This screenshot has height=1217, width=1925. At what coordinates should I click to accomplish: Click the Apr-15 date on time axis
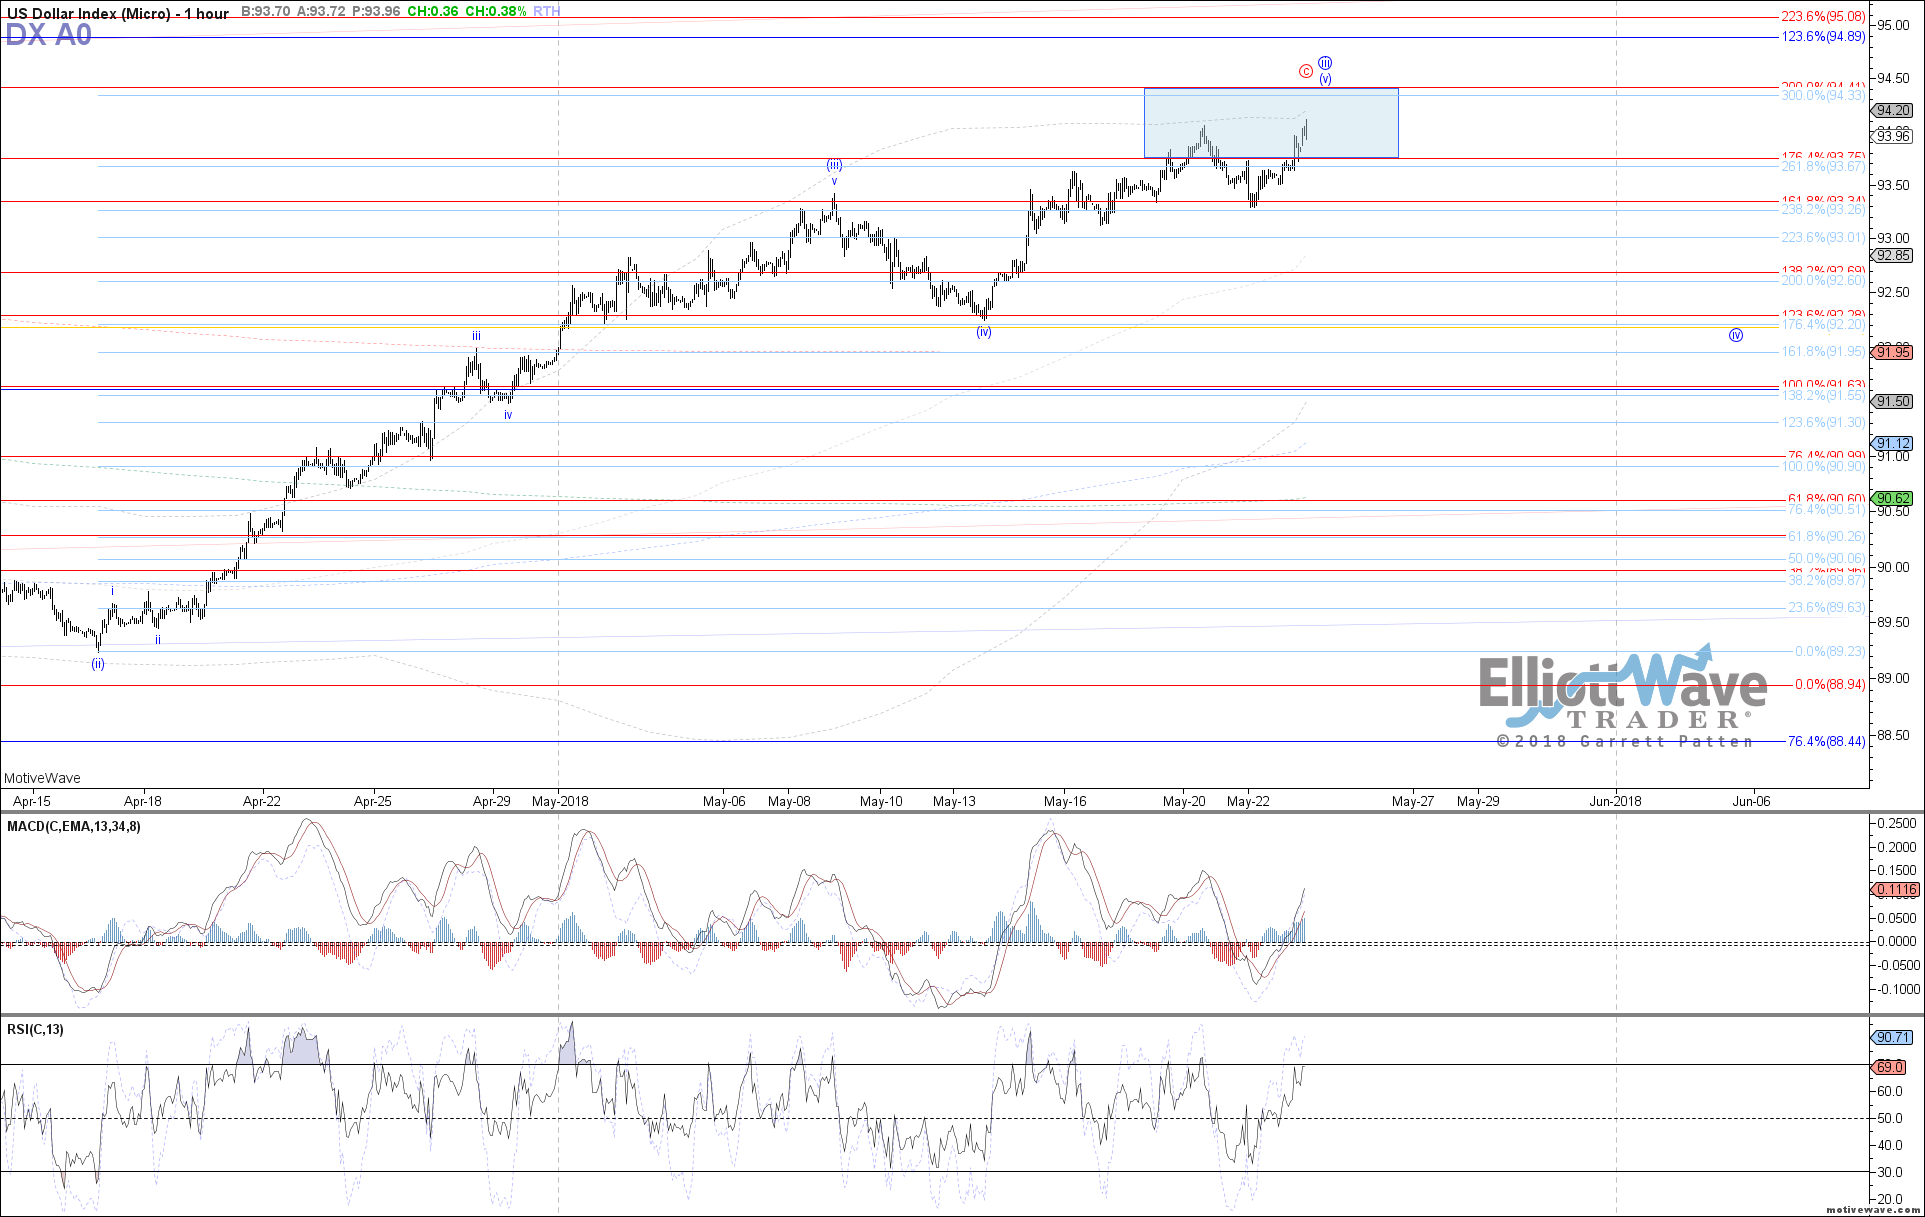(32, 801)
